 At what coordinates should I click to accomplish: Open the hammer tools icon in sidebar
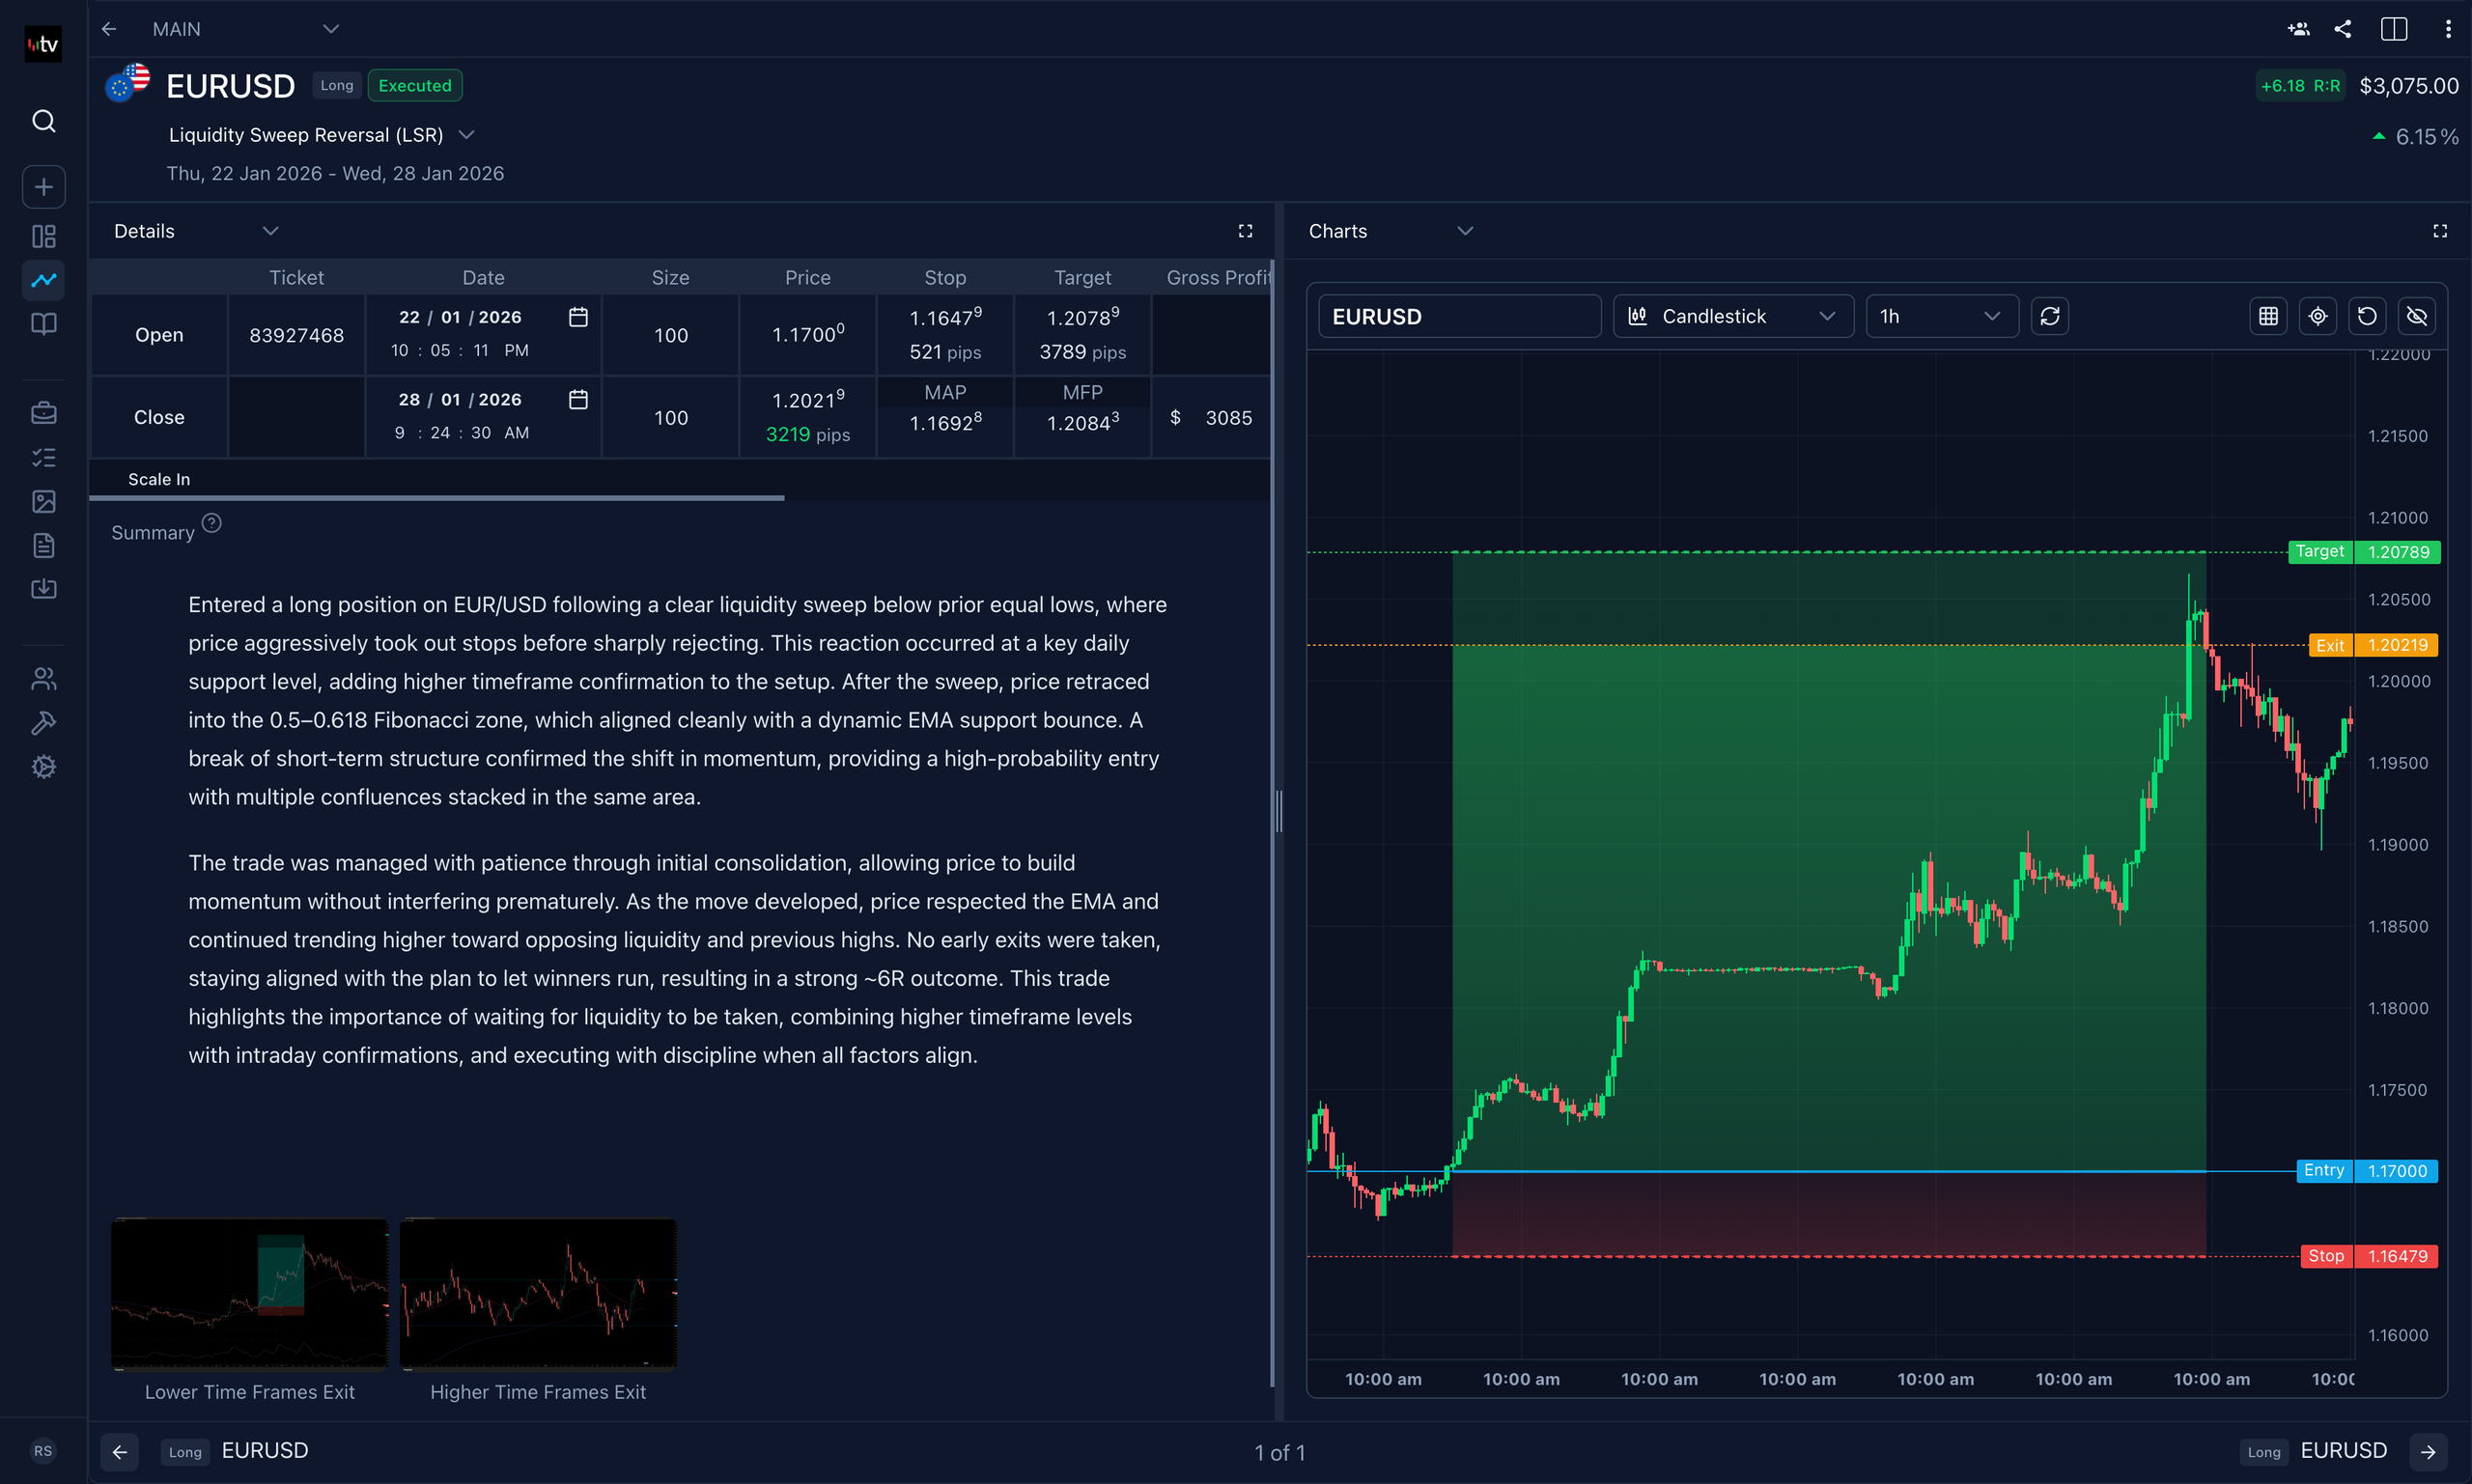(x=43, y=723)
